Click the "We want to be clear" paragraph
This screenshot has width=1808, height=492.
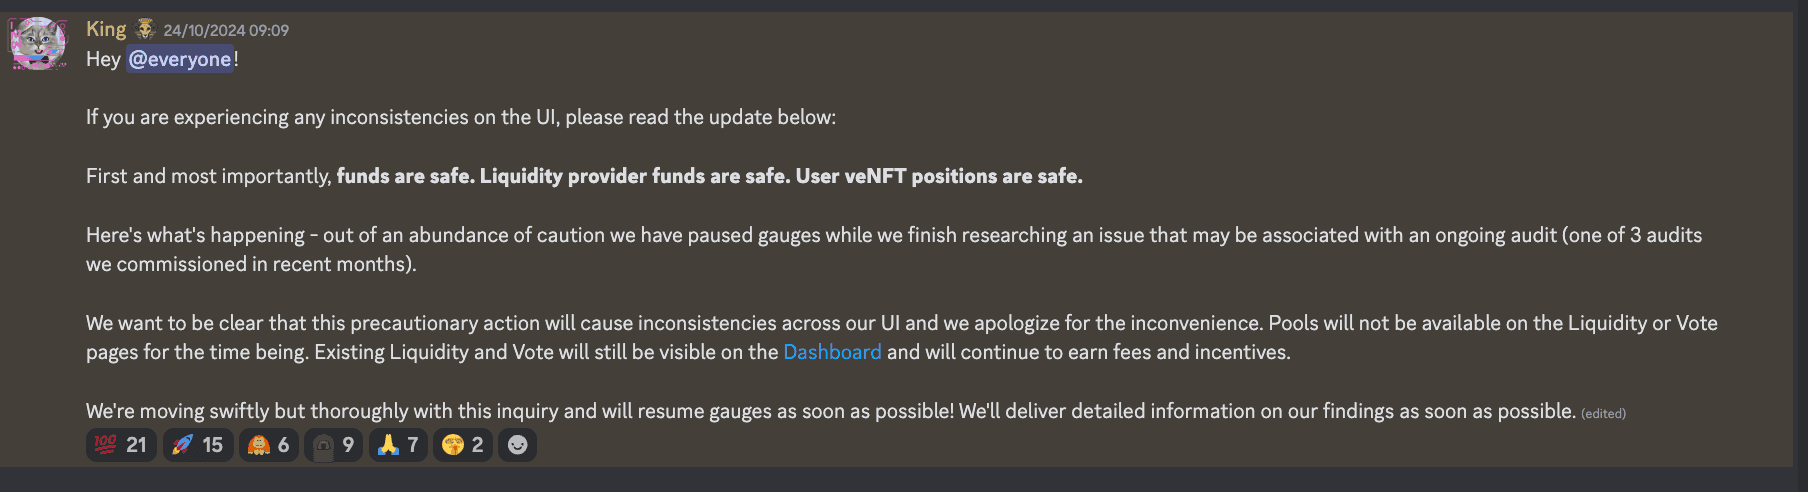click(700, 323)
